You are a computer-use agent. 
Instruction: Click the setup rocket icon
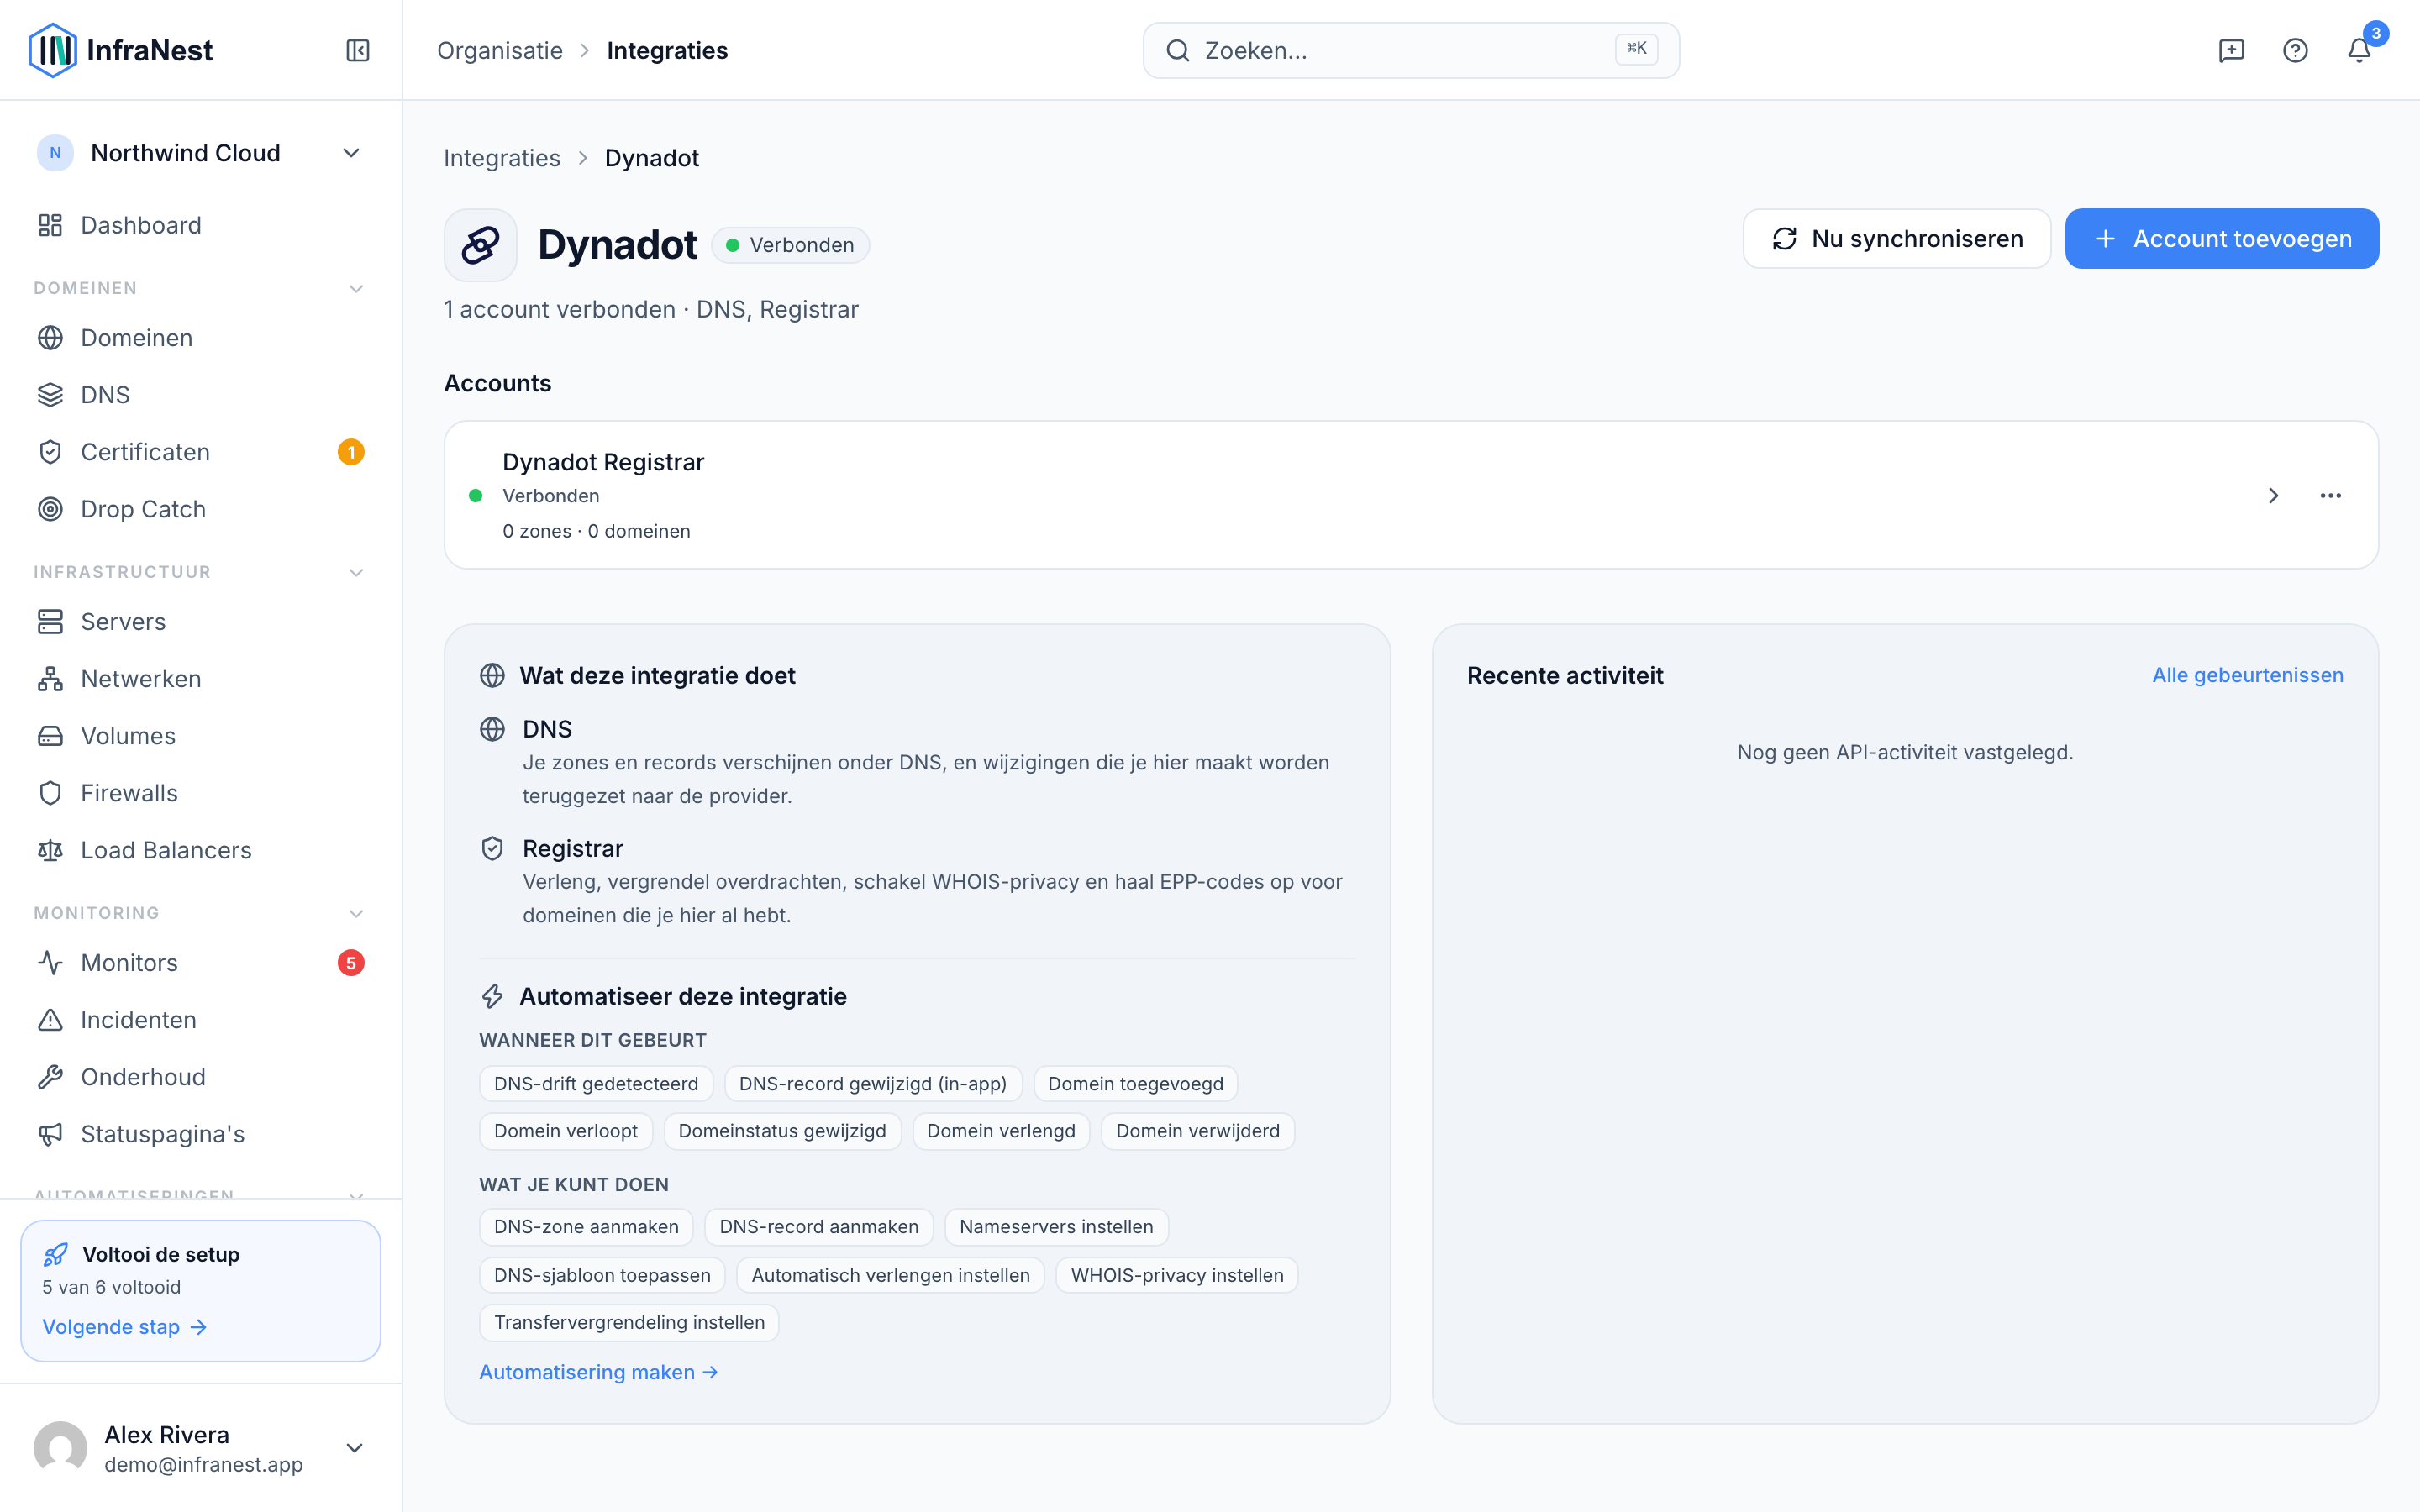coord(56,1254)
